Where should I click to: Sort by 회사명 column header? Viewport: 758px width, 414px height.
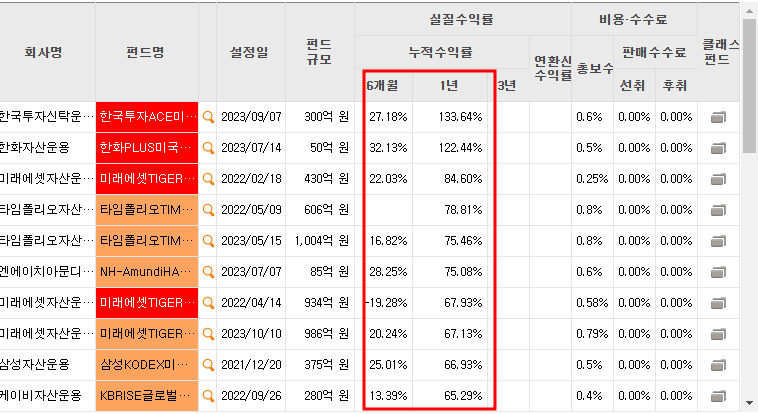click(x=44, y=52)
